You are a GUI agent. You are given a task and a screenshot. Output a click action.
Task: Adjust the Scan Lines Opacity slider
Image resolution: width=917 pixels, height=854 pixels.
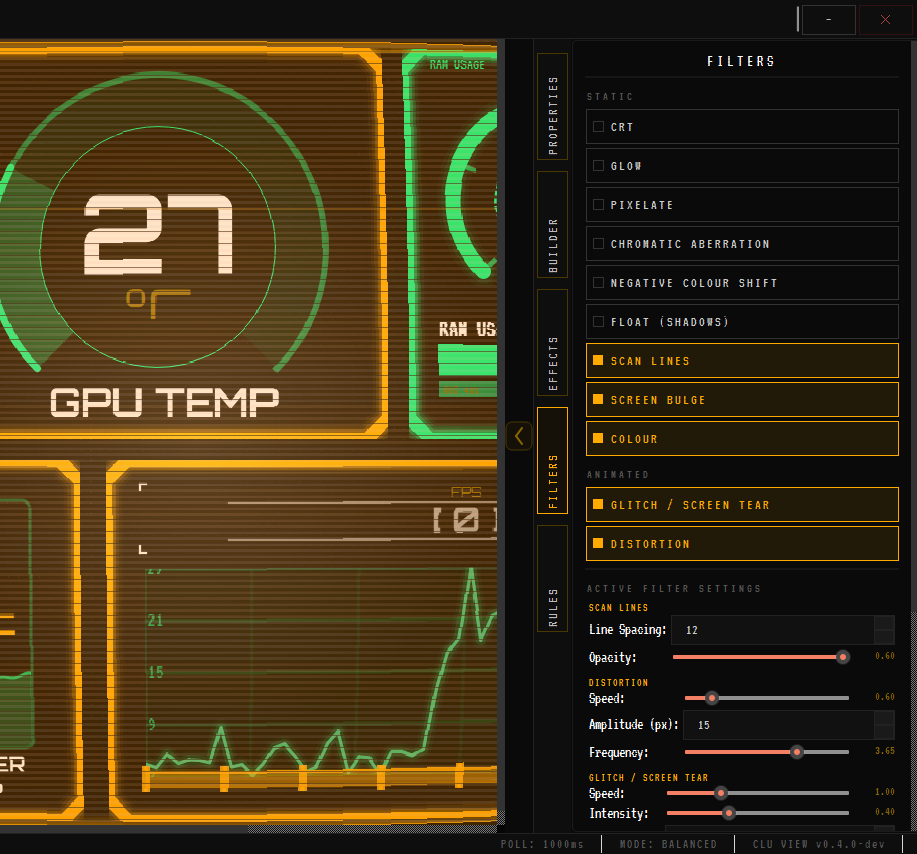click(x=761, y=657)
